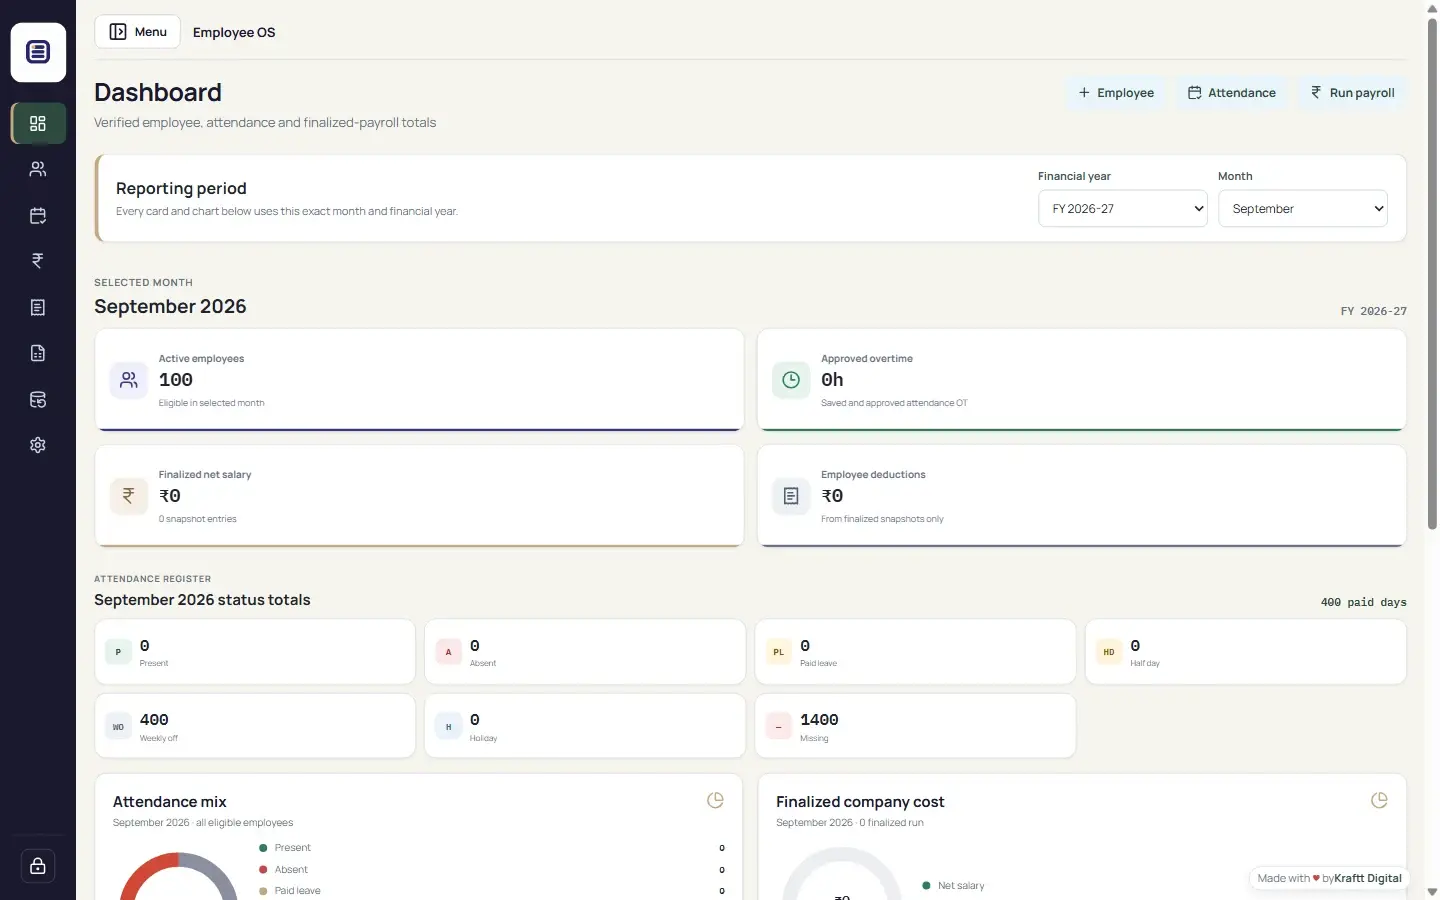Click the Approved overtime clock icon

pyautogui.click(x=791, y=380)
